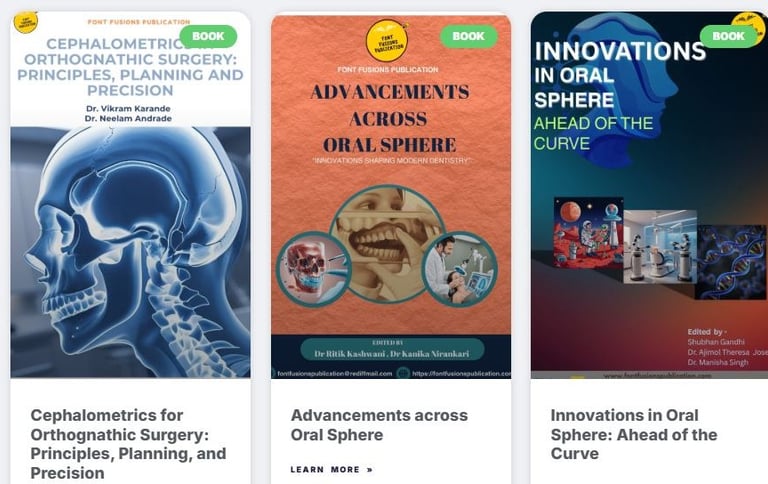Click the red skull model circle image
Viewport: 768px width, 484px height.
[x=313, y=268]
